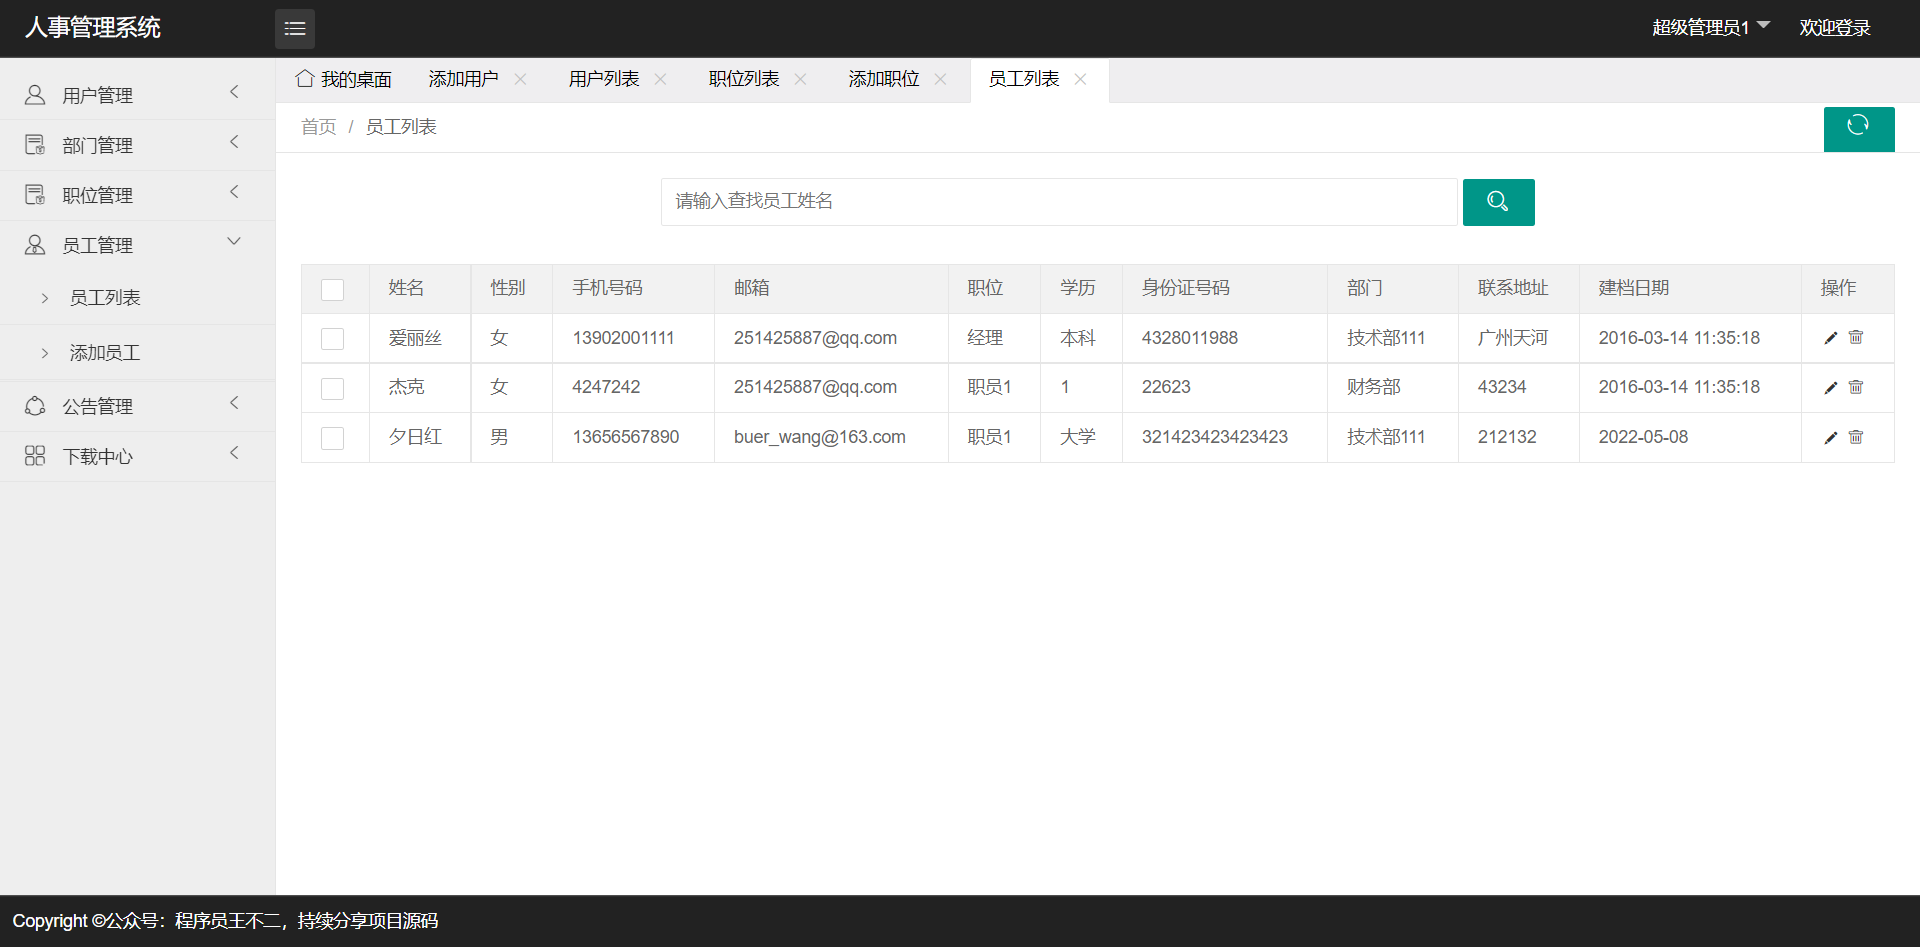Expand the 下载中心 chevron arrow

tap(234, 453)
